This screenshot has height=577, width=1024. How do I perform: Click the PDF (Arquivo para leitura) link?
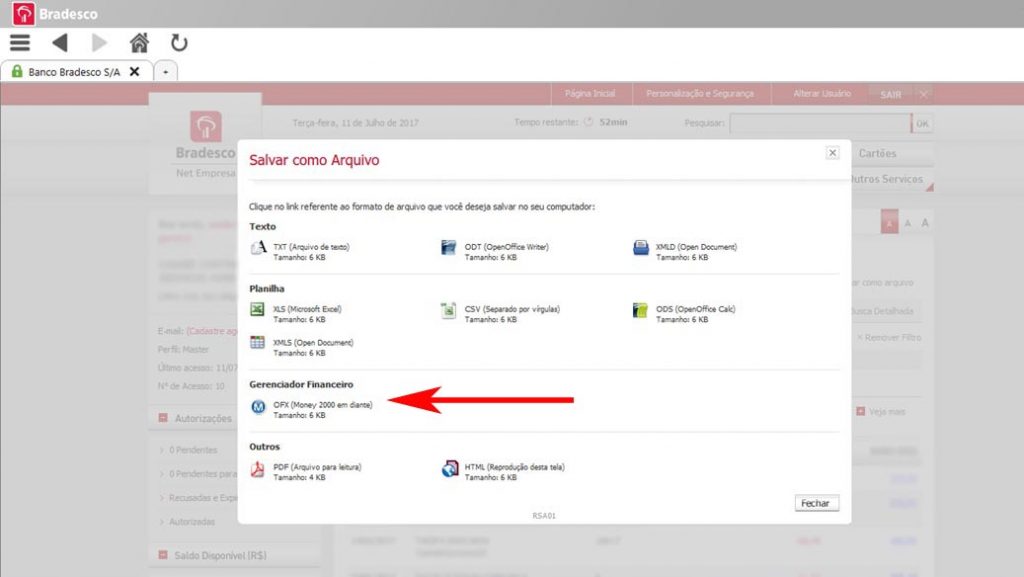coord(317,466)
